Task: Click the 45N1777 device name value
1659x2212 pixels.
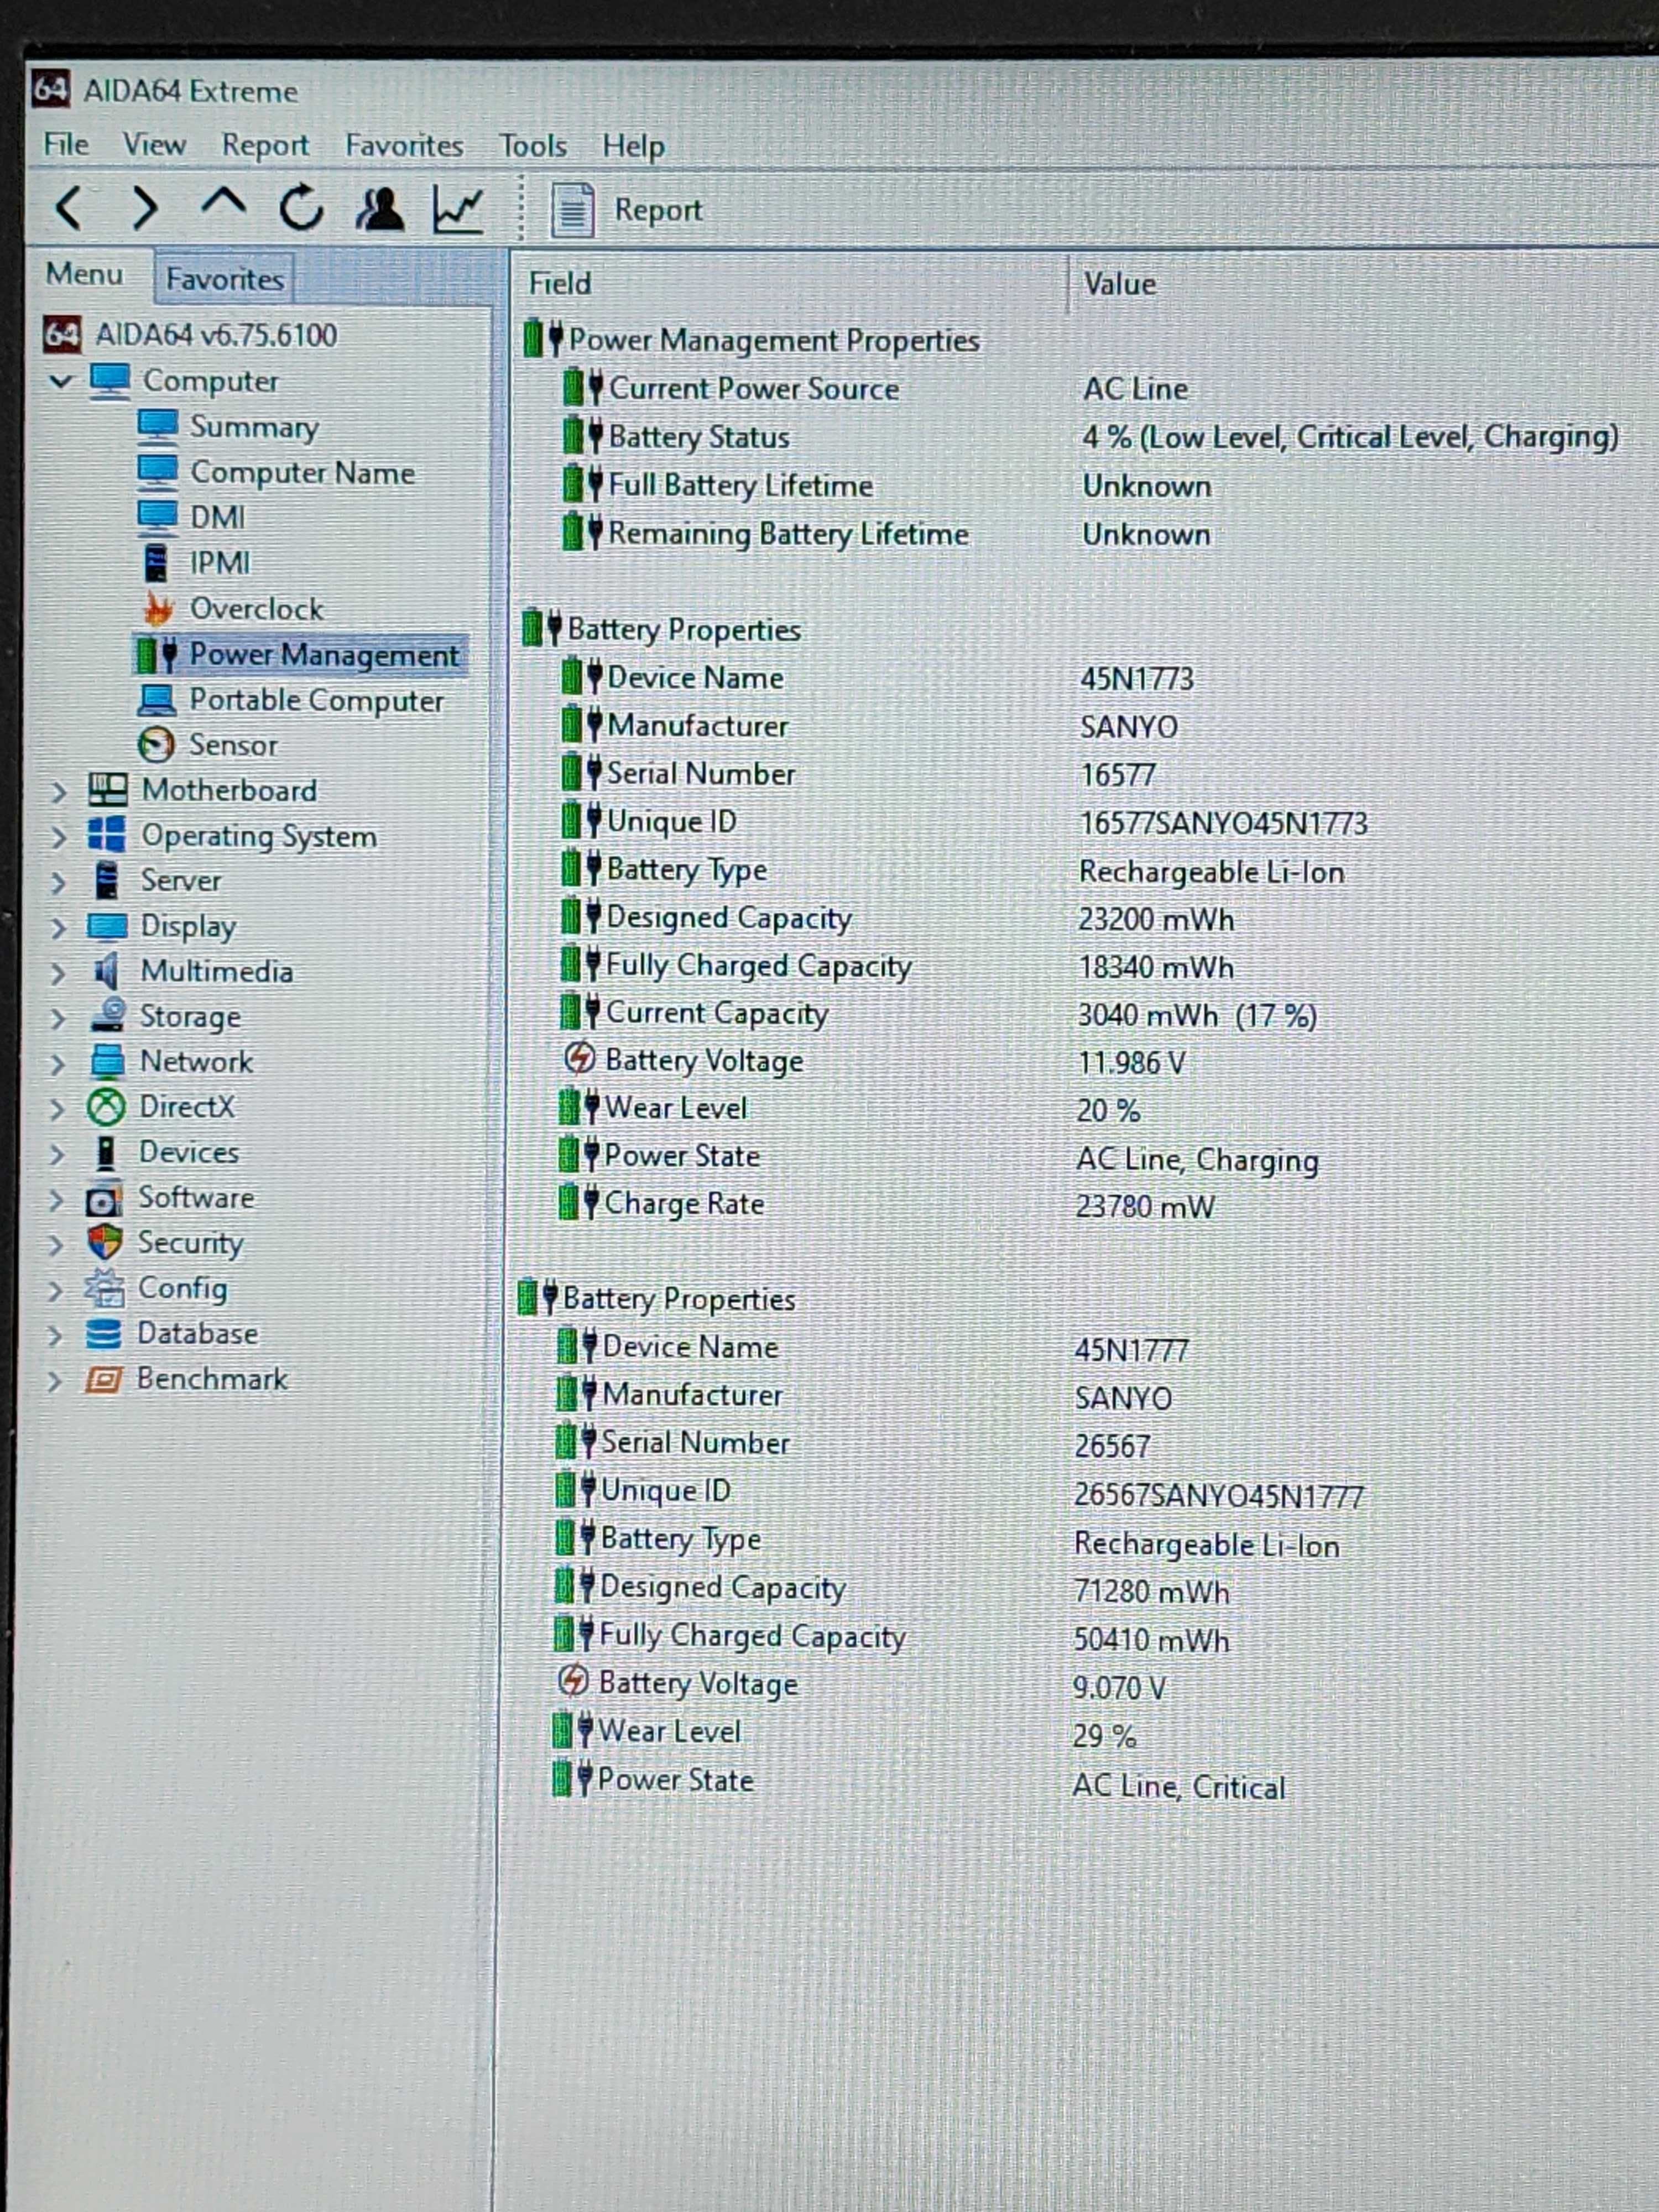Action: [1131, 1351]
